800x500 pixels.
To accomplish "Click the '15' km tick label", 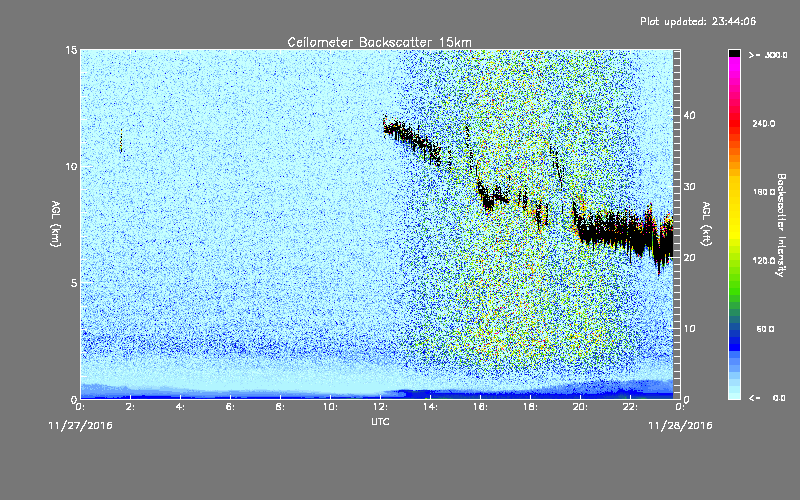I will 71,50.
